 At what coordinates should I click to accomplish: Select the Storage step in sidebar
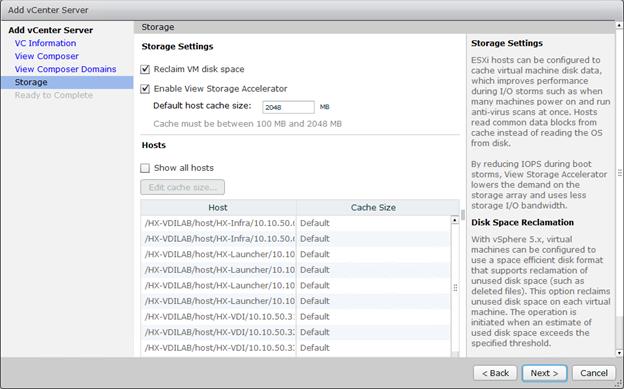coord(67,82)
